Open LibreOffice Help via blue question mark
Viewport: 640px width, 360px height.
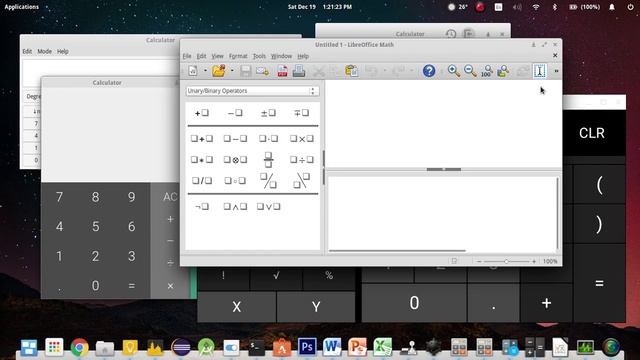(429, 71)
